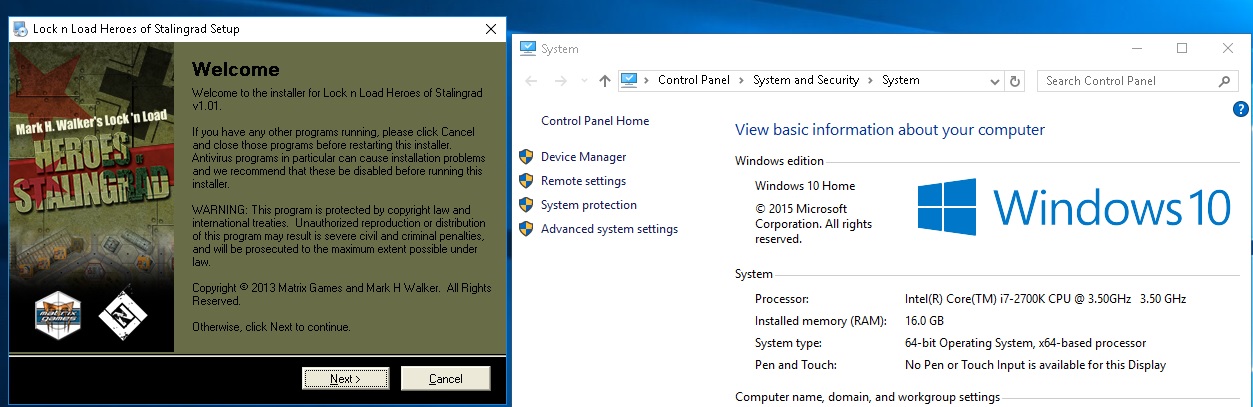Screen dimensions: 1253x407
Task: Open Advanced system settings link
Action: tap(609, 229)
